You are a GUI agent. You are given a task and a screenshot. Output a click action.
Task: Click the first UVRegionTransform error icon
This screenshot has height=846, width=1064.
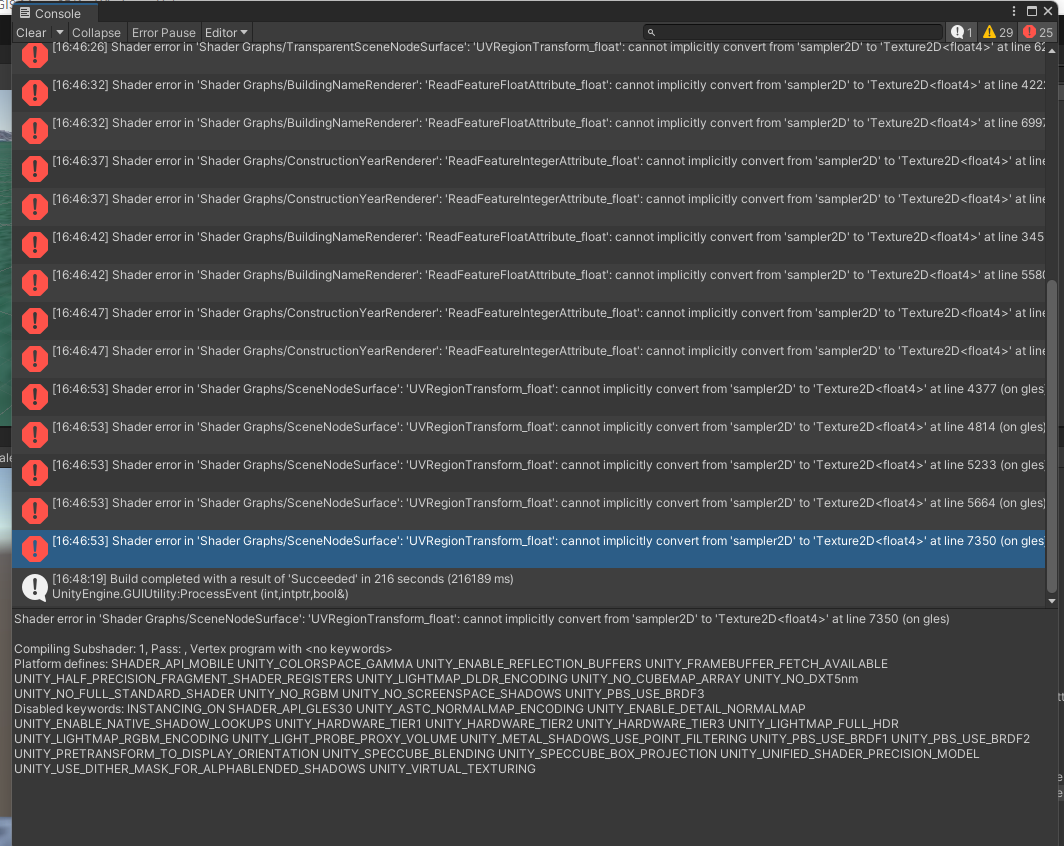pyautogui.click(x=34, y=56)
